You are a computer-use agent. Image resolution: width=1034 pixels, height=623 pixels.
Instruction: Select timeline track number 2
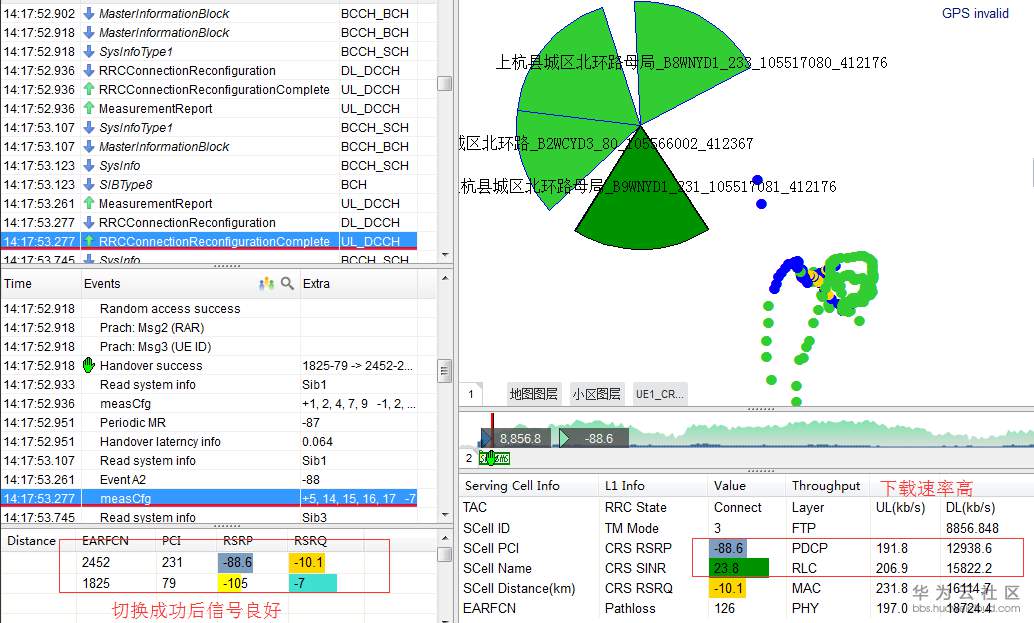(x=469, y=458)
